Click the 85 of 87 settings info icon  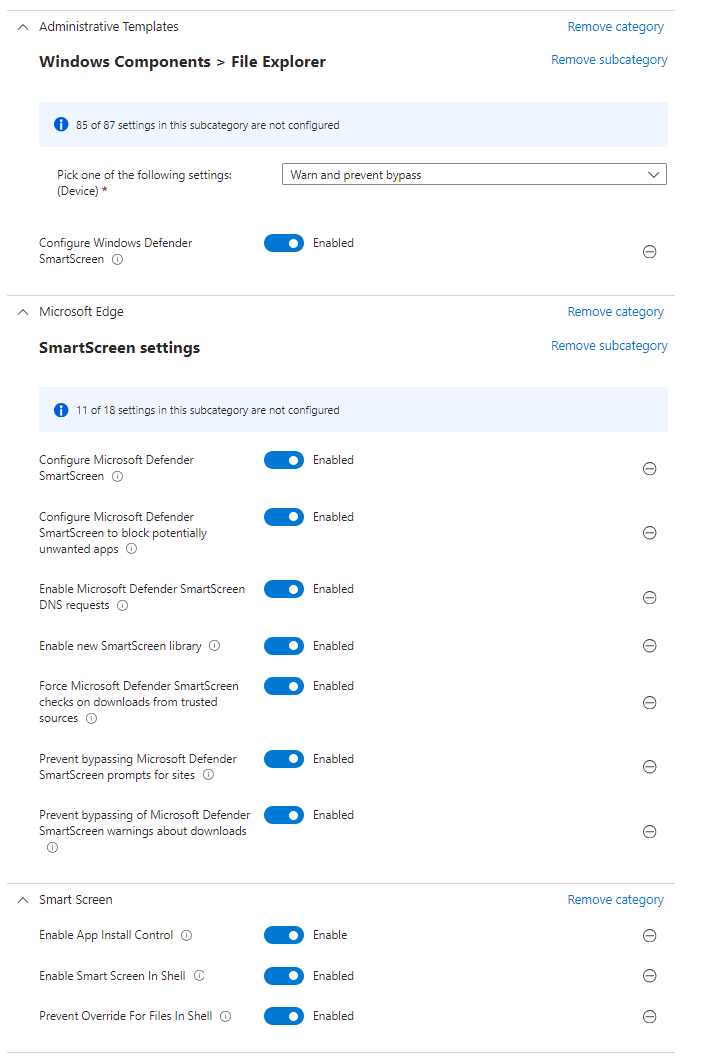coord(61,125)
